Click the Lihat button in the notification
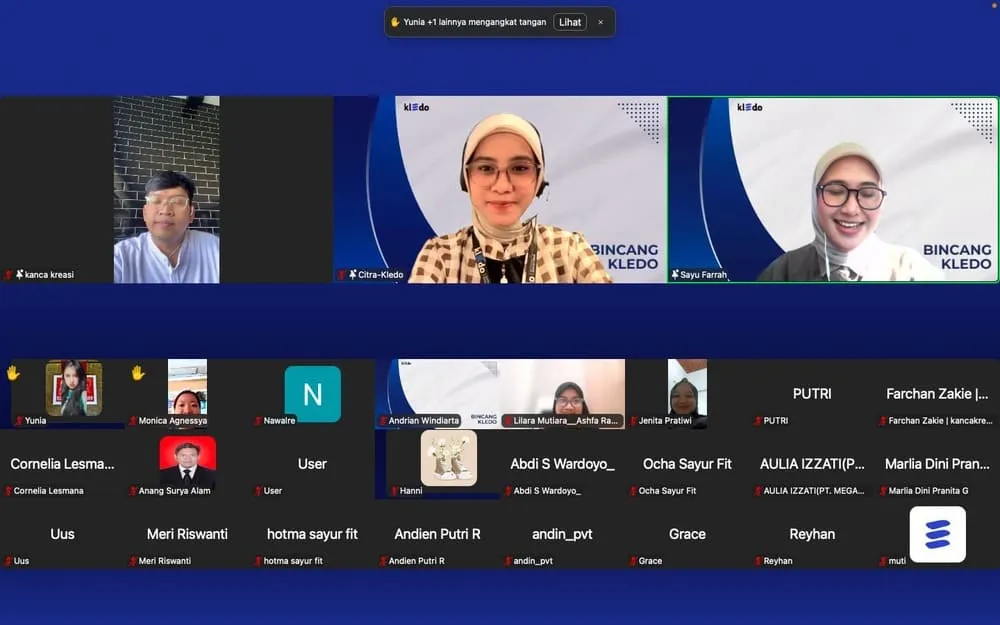Image resolution: width=1000 pixels, height=625 pixels. coord(570,22)
